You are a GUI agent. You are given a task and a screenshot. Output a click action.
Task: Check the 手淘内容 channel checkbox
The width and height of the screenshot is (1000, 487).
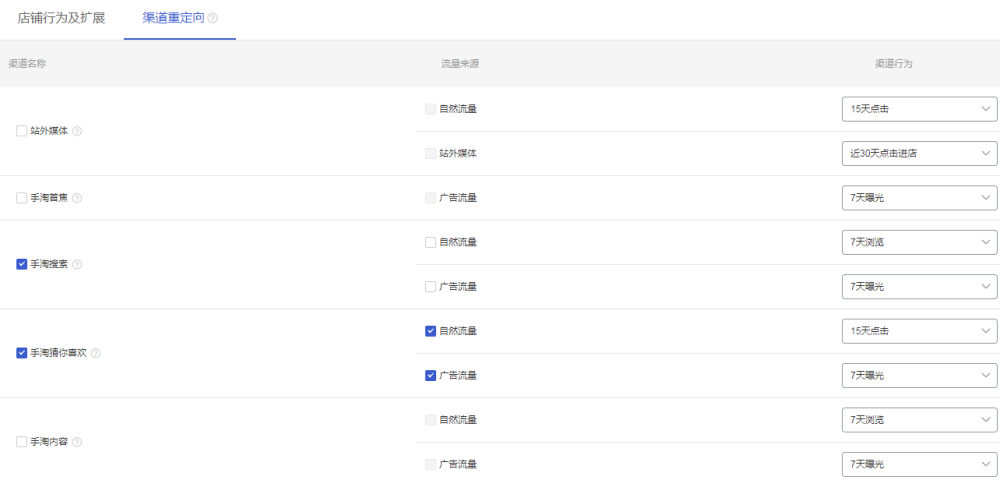click(22, 442)
